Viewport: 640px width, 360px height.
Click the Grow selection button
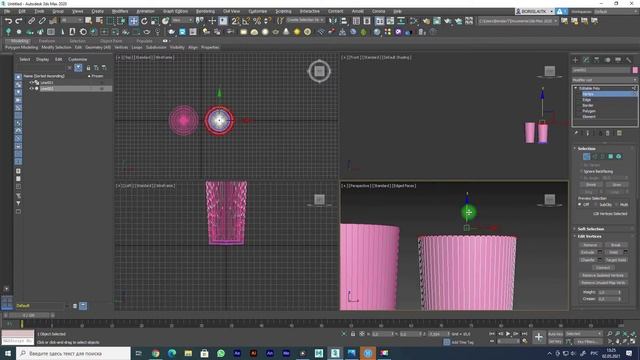616,185
